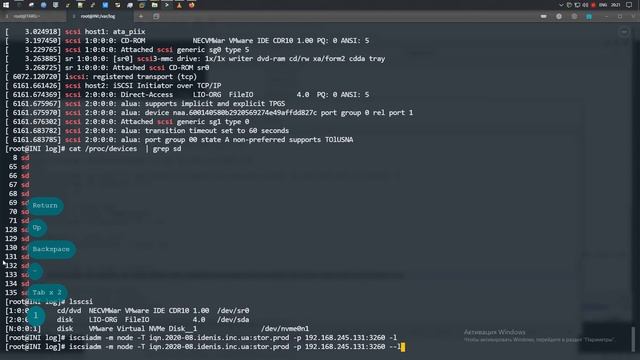Click the '/dev/sr0' device path

coord(233,311)
